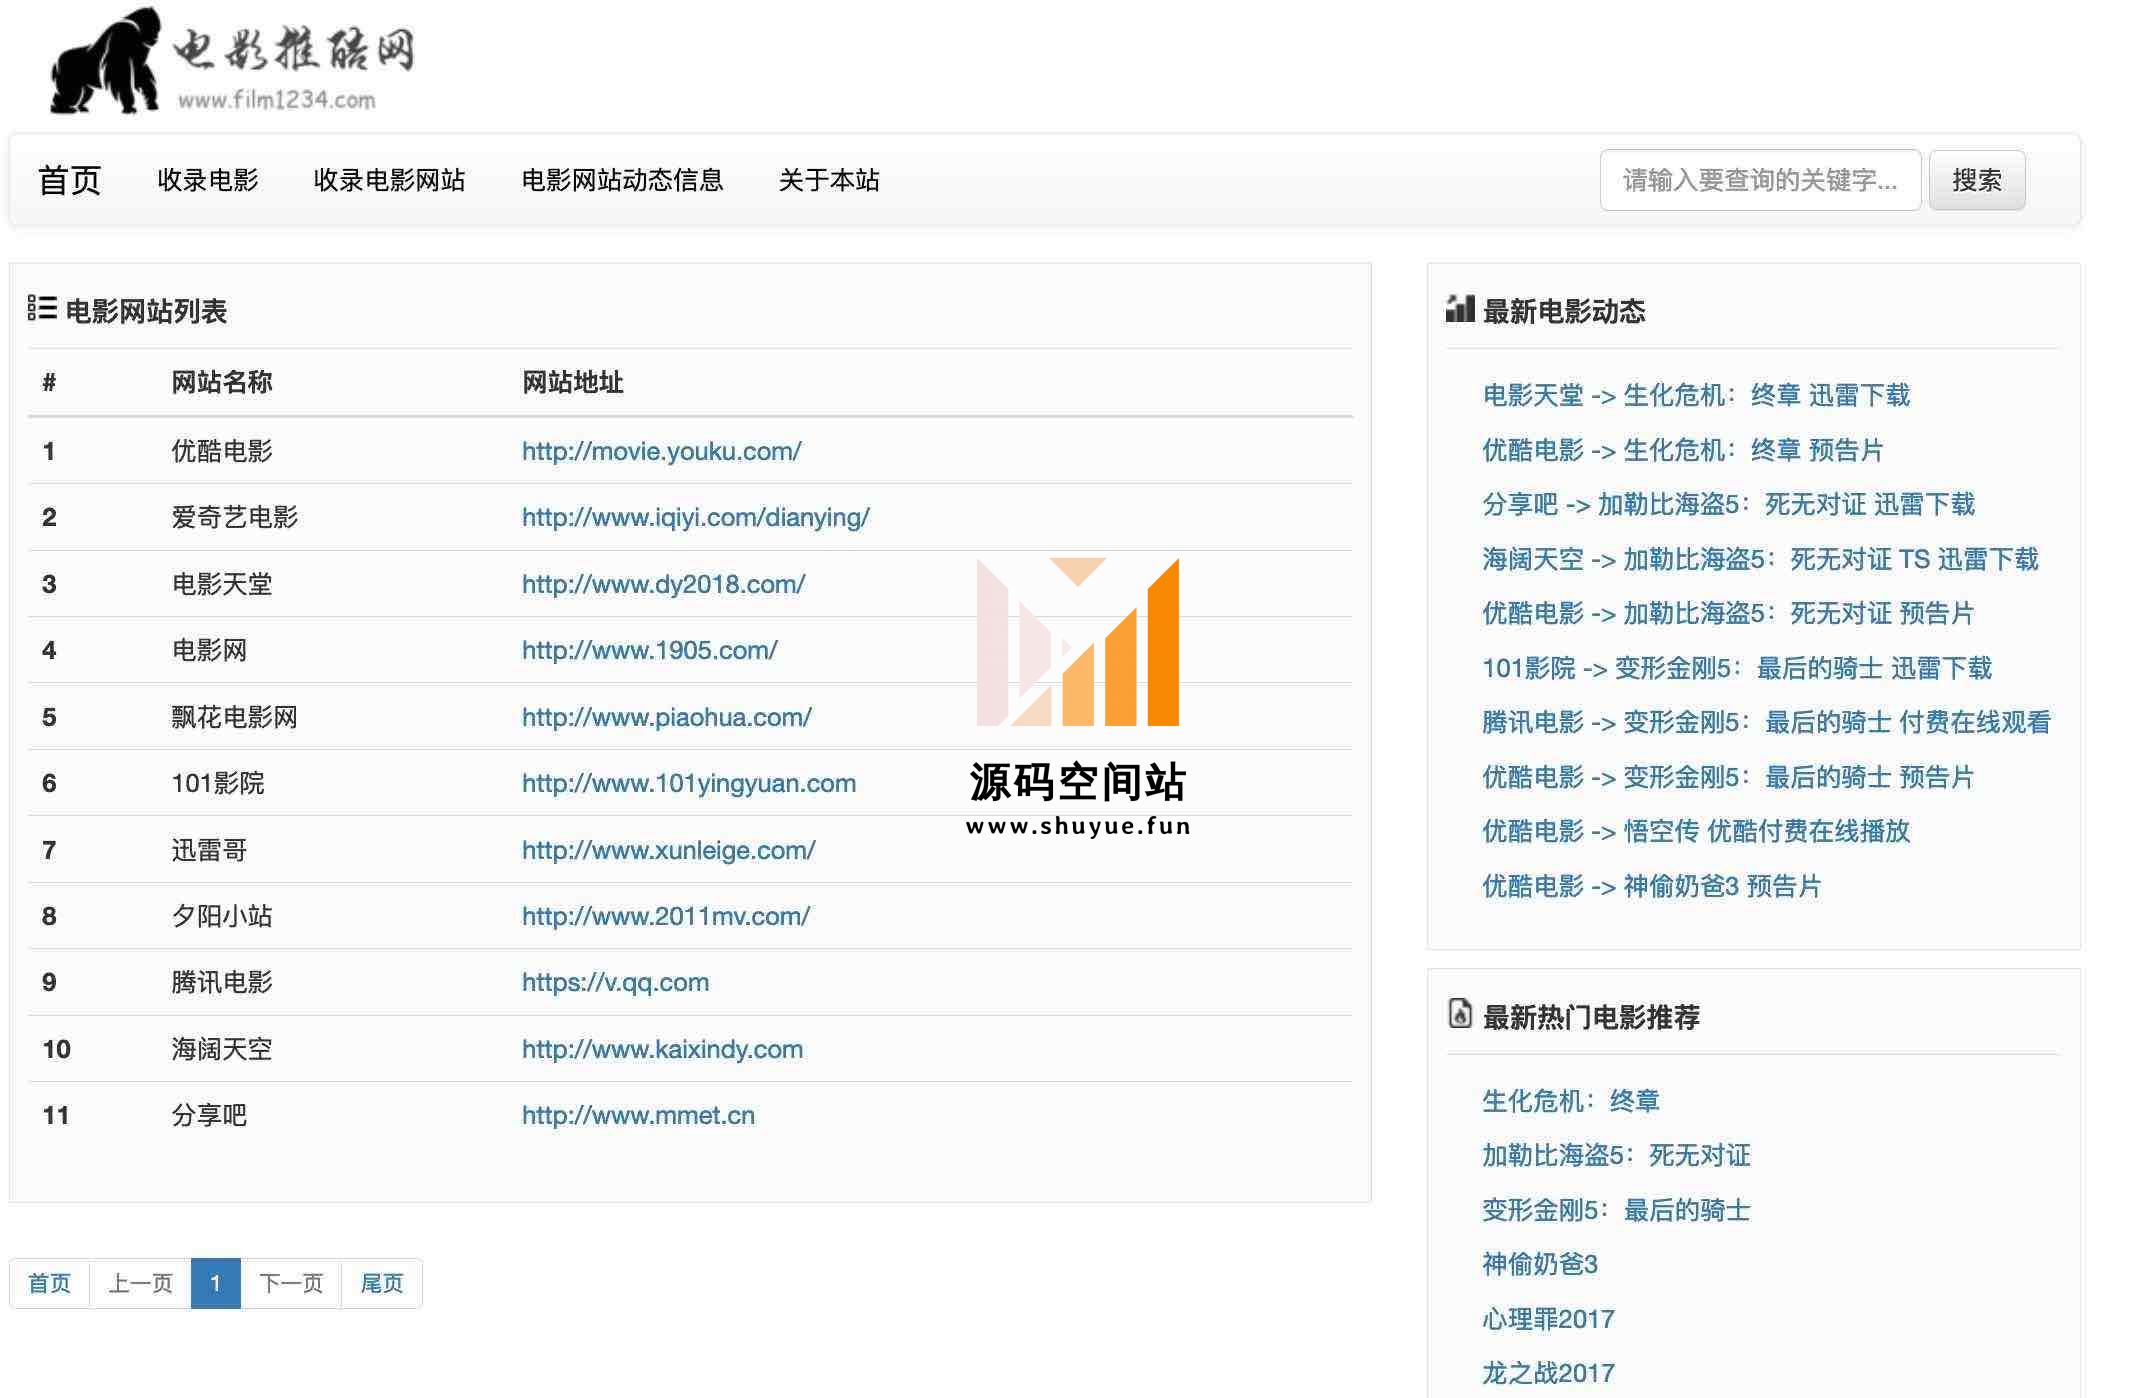Image resolution: width=2156 pixels, height=1398 pixels.
Task: Open 优酷电影 悟空传 付费在线播放 link
Action: 1696,831
